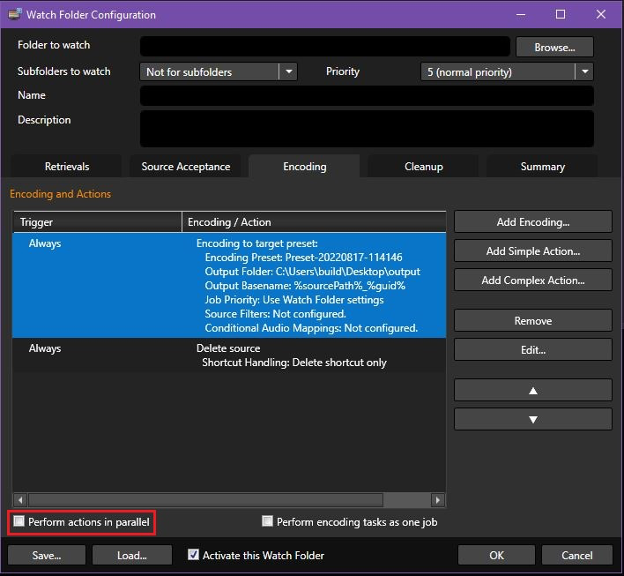
Task: Click Shortcut Handling: Delete shortcut only text
Action: 294,362
